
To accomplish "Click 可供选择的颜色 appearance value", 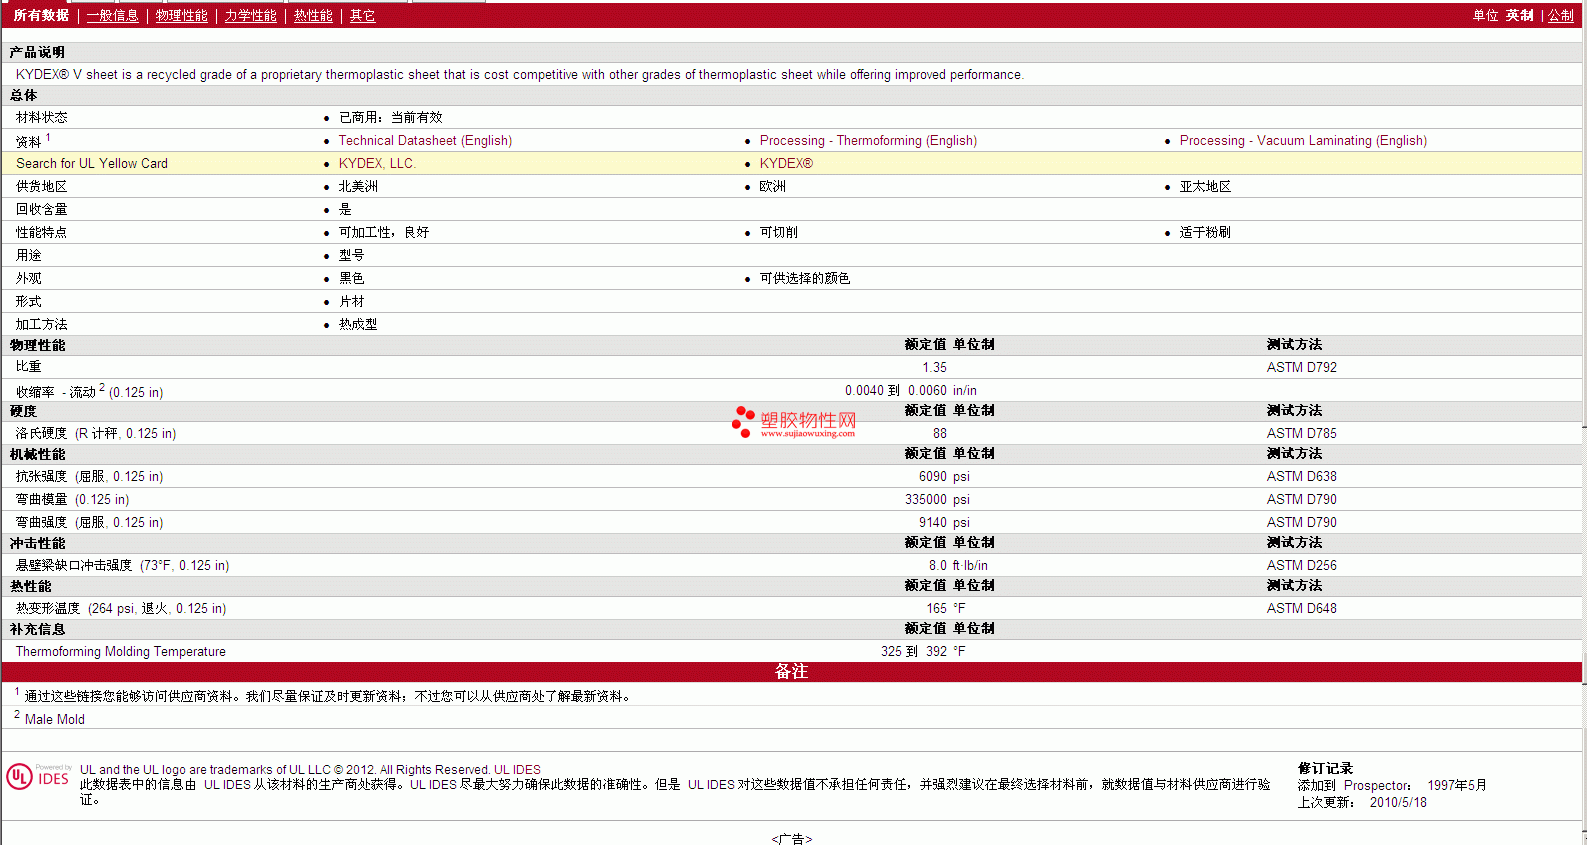I will pyautogui.click(x=805, y=279).
